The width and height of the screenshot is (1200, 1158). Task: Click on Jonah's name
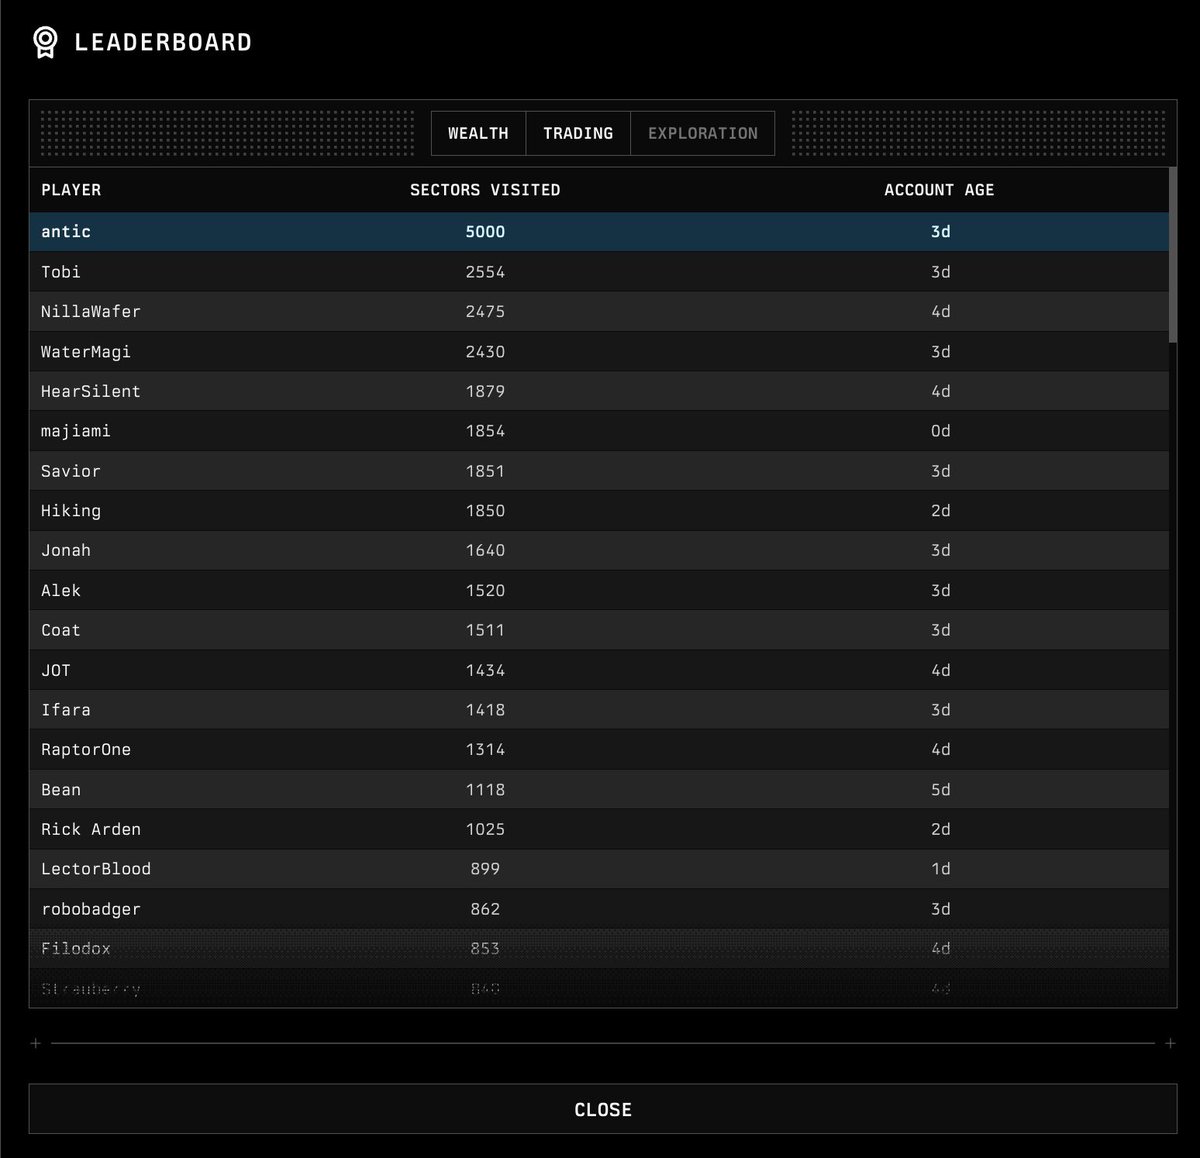click(x=66, y=550)
